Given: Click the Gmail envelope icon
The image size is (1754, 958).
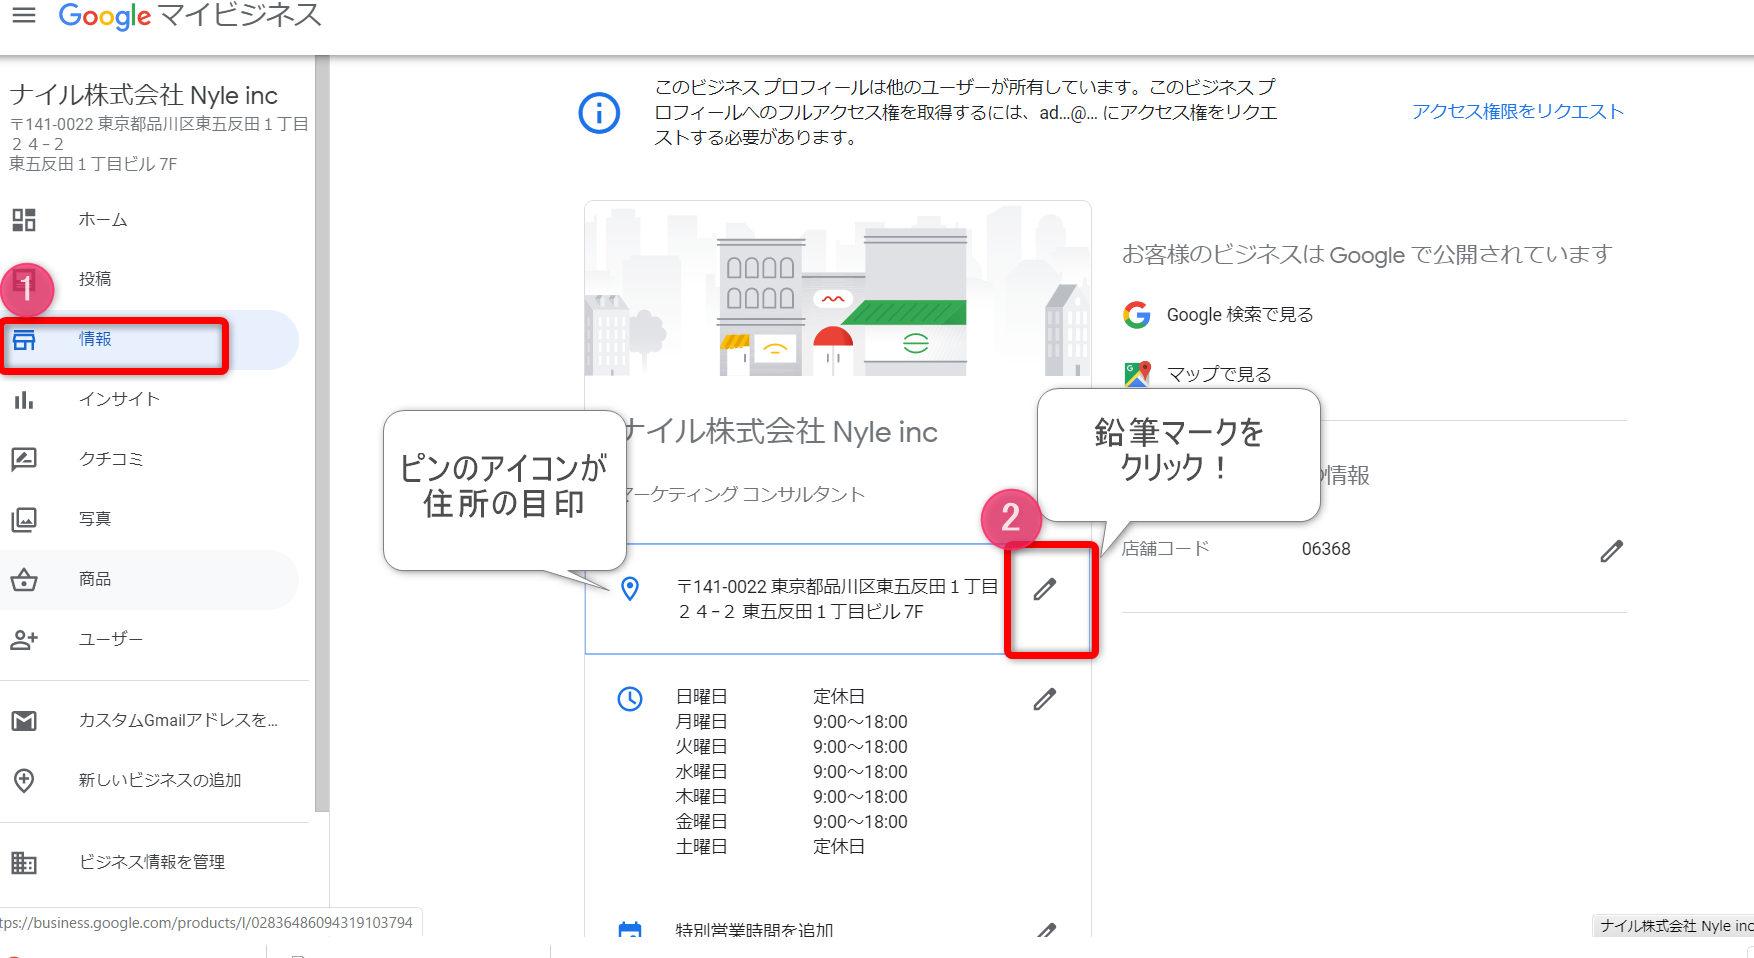Looking at the screenshot, I should pyautogui.click(x=24, y=721).
